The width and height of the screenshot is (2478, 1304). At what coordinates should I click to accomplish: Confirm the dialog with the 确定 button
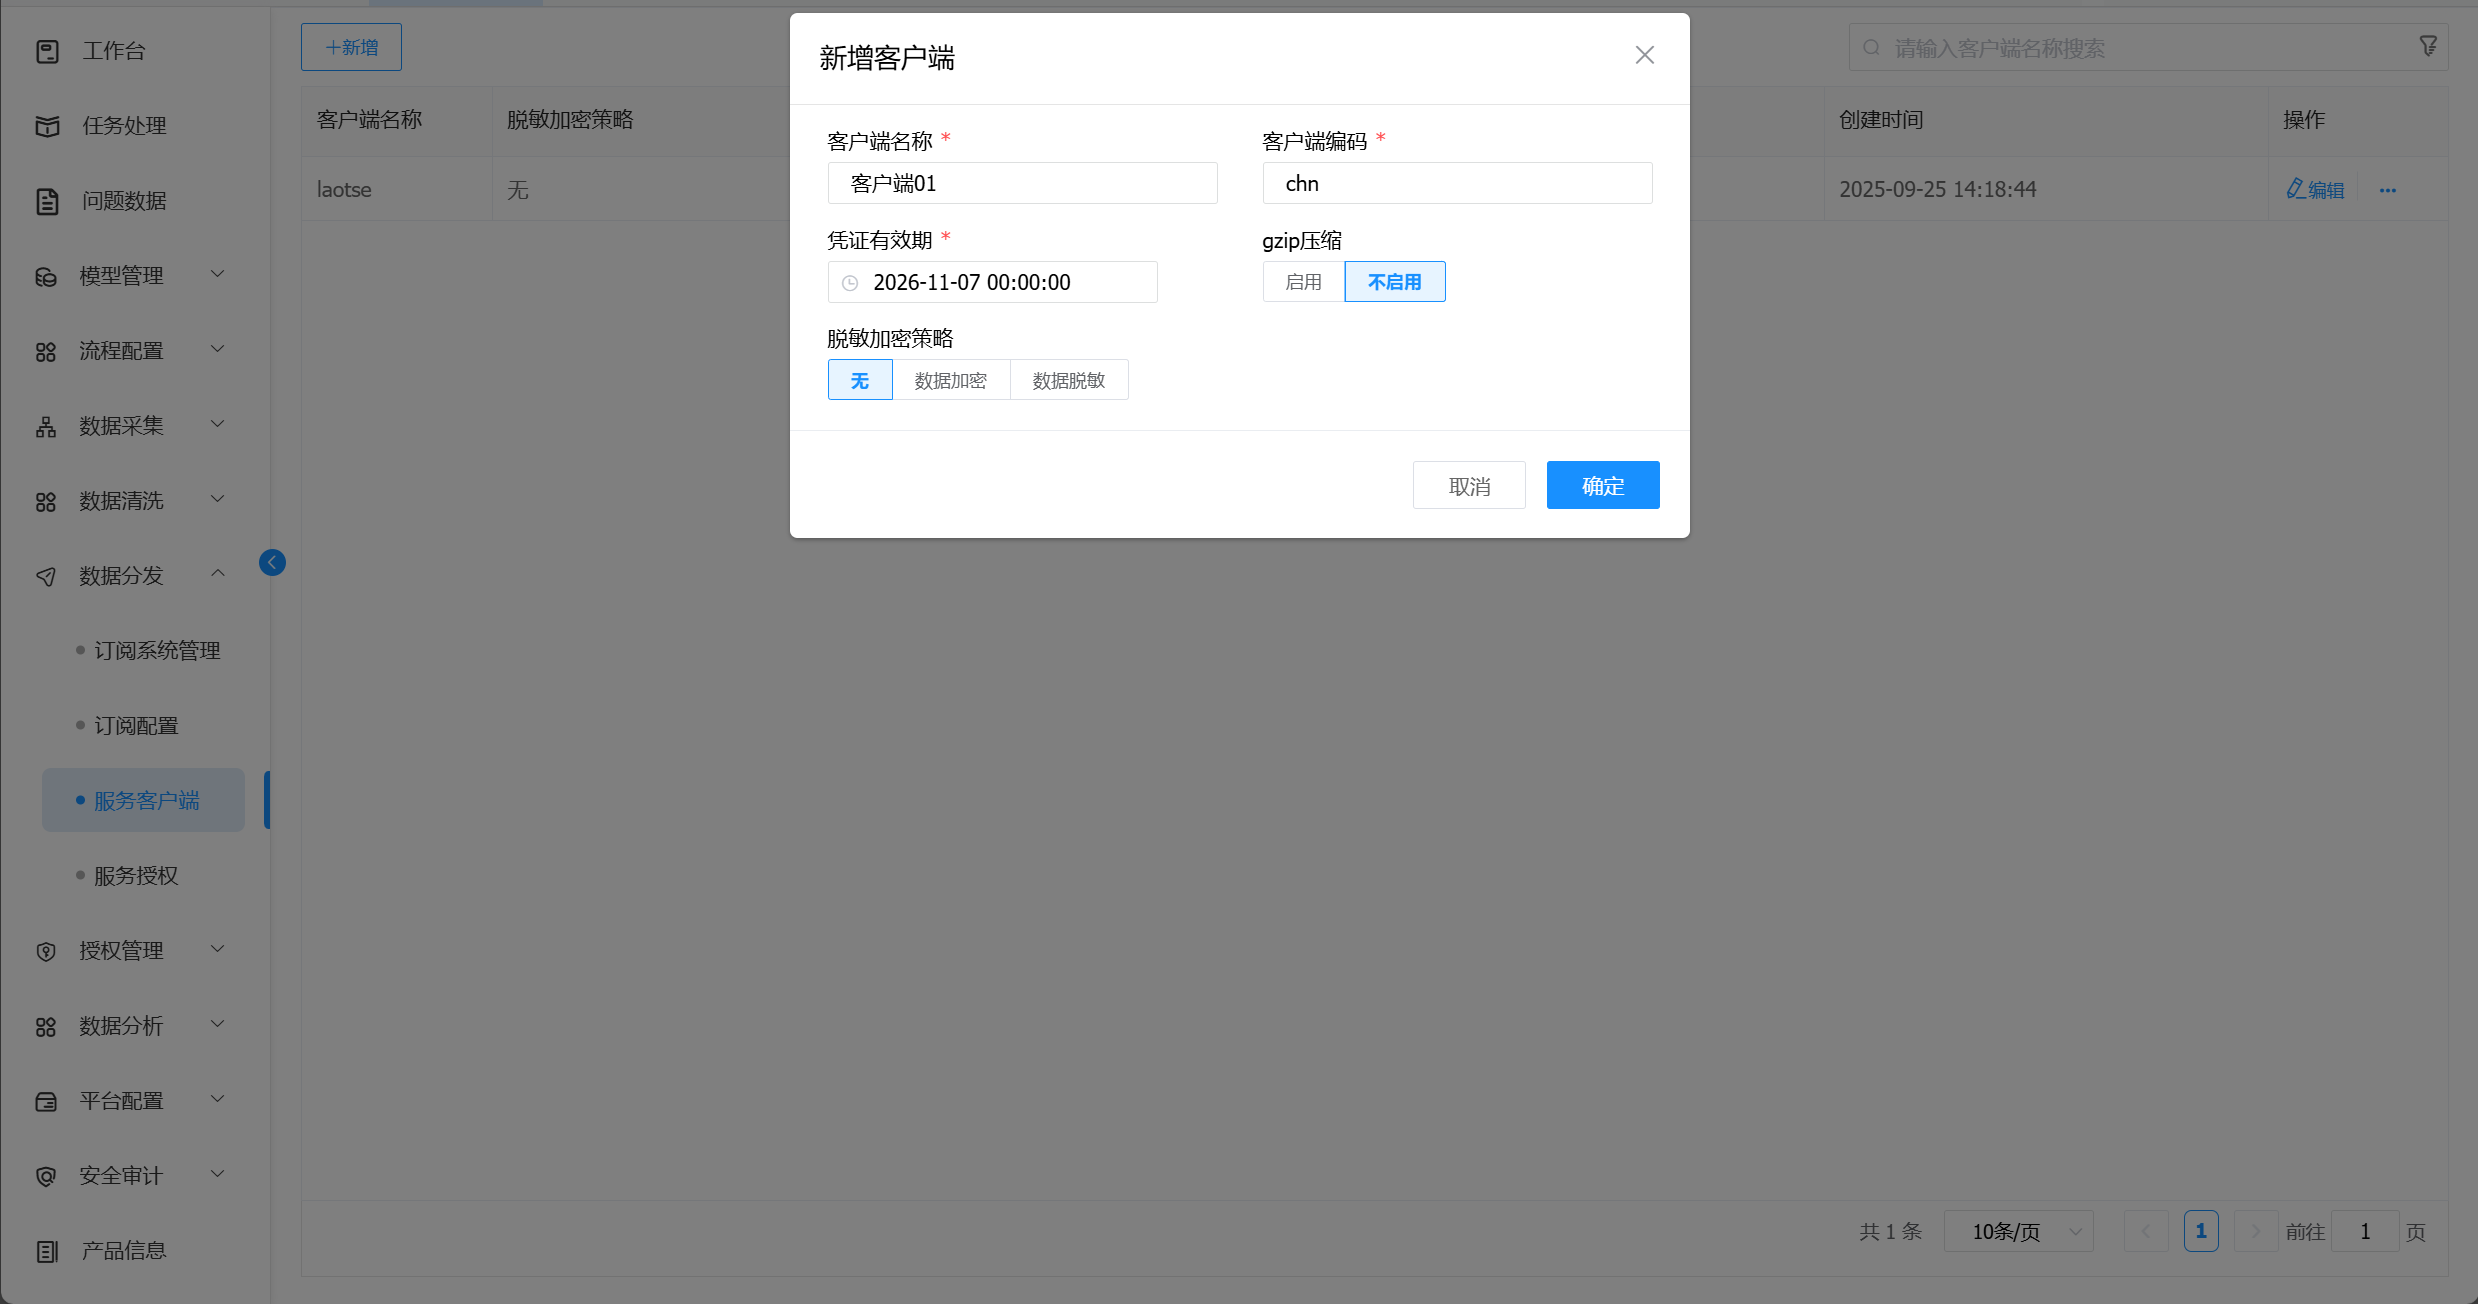[x=1602, y=486]
